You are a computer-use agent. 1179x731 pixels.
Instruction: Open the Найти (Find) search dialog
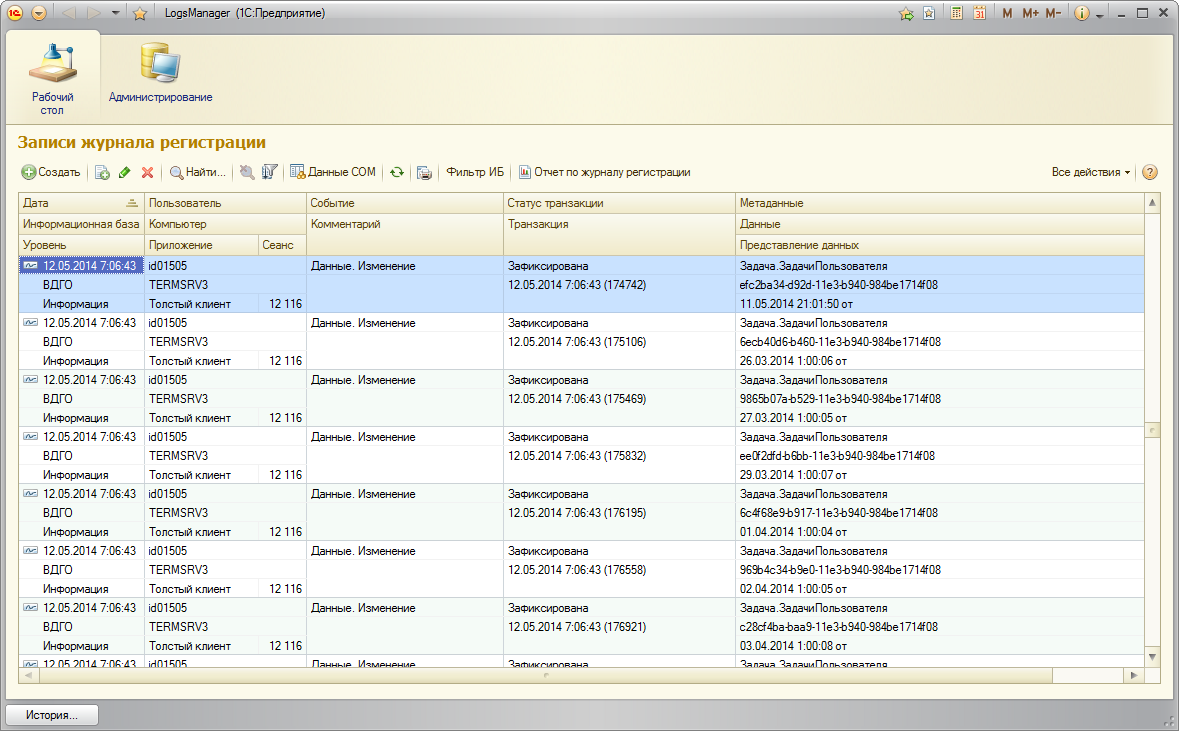[198, 172]
